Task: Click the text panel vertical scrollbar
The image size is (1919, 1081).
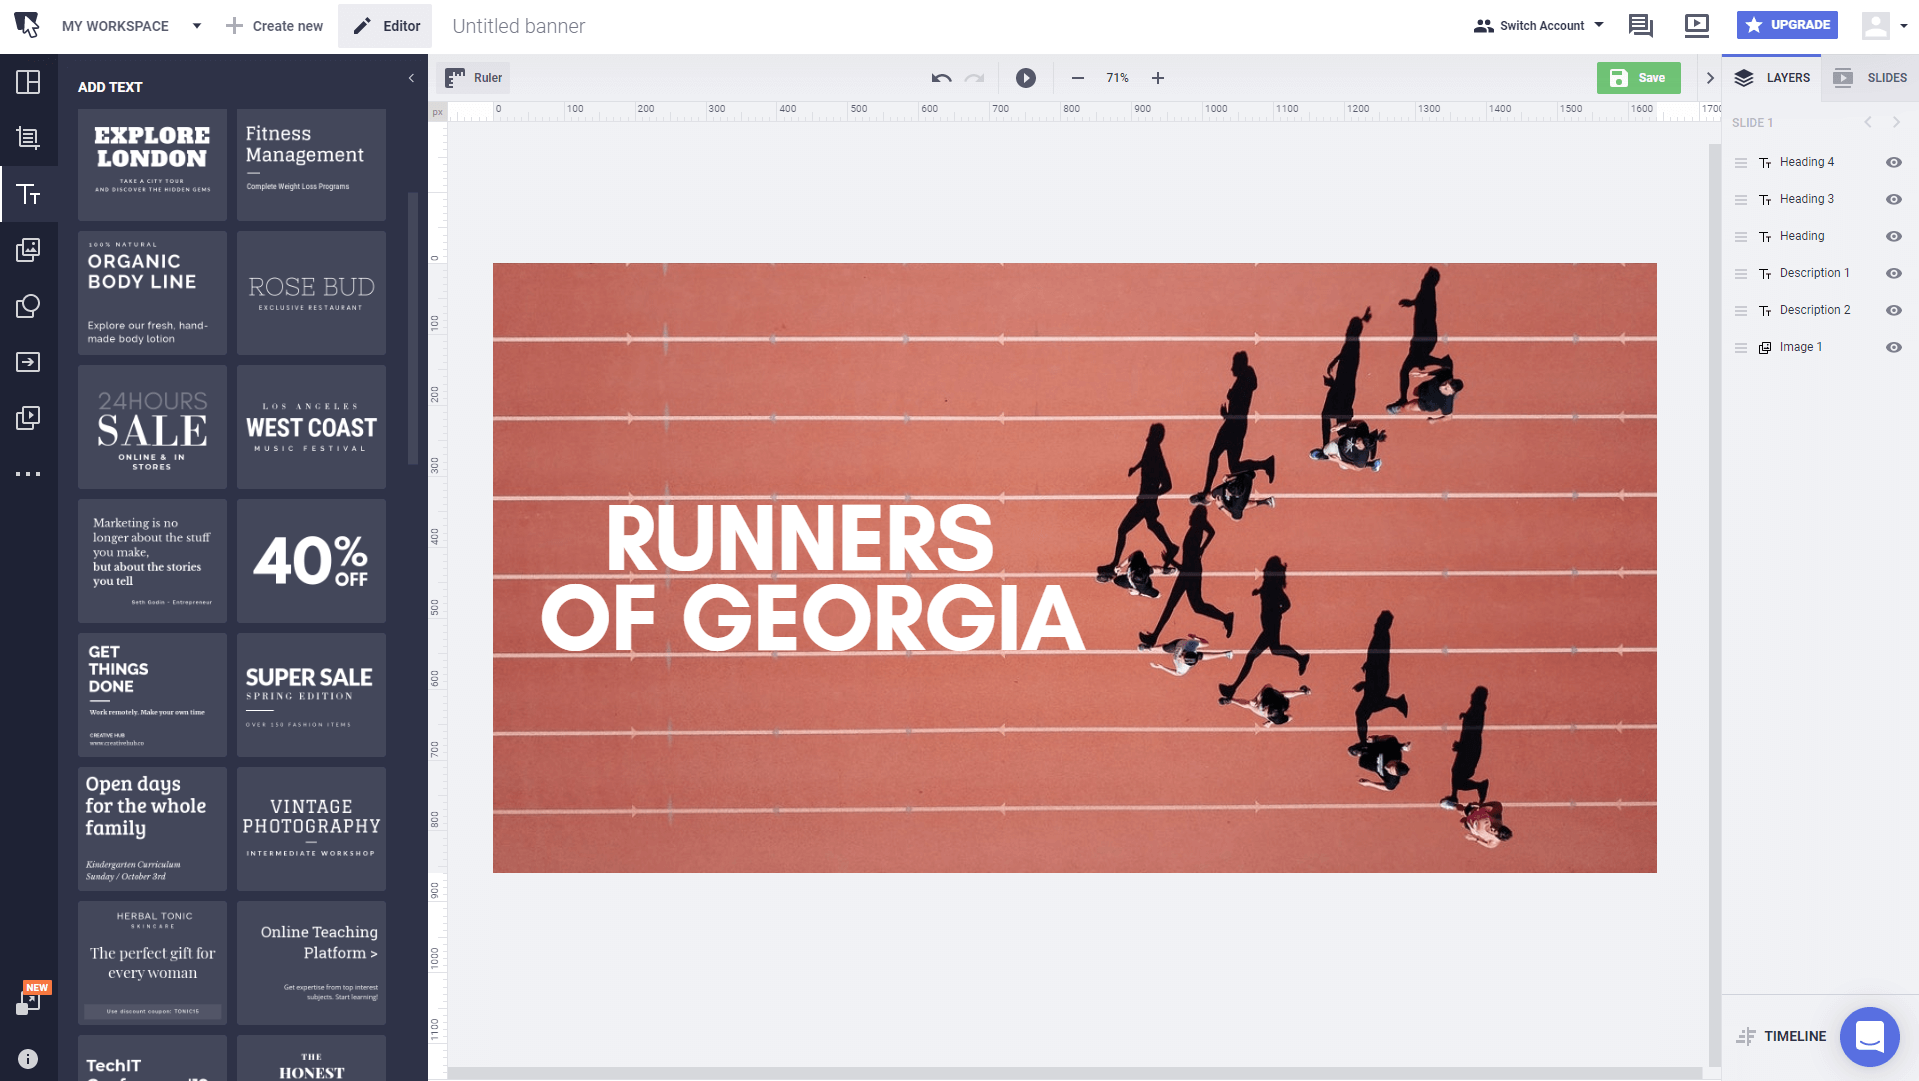Action: click(x=413, y=328)
